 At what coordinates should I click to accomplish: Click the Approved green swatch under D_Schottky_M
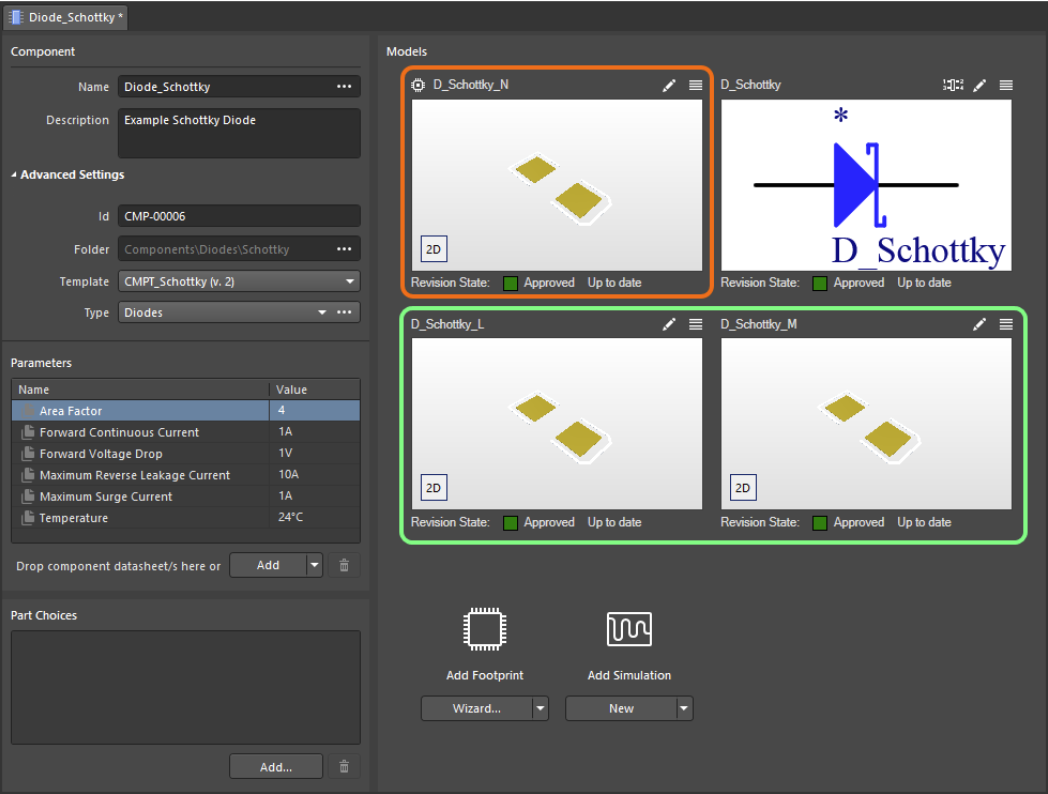pos(819,523)
